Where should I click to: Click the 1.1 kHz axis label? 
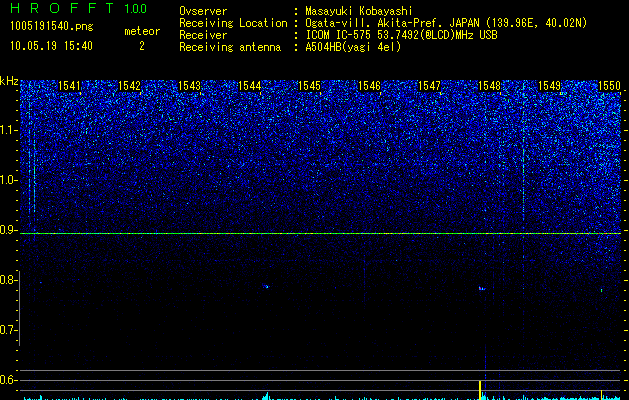(8, 130)
